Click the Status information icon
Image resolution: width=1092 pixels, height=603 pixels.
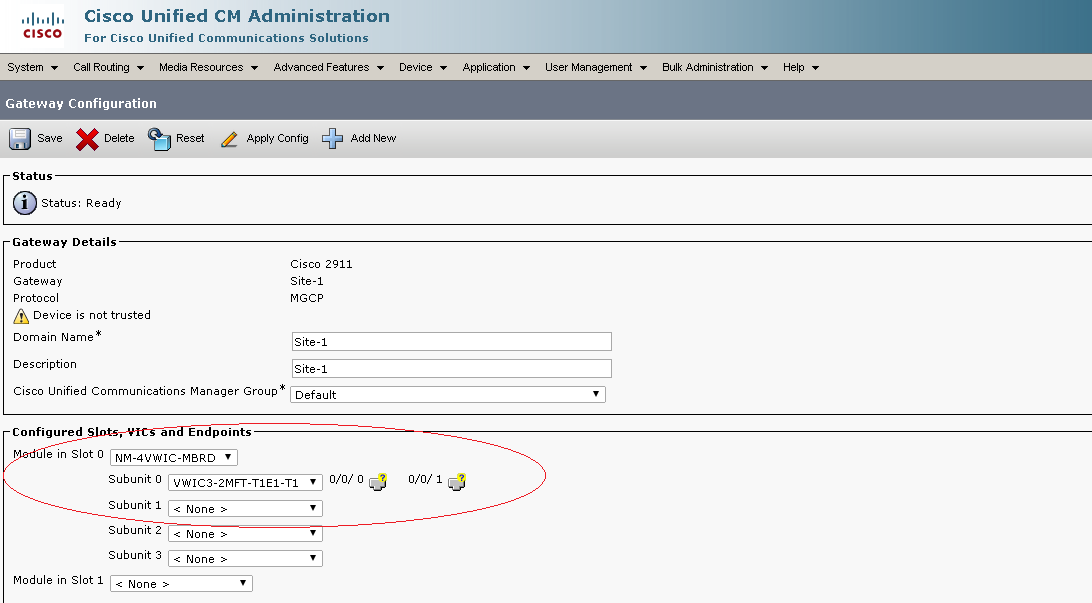coord(24,203)
